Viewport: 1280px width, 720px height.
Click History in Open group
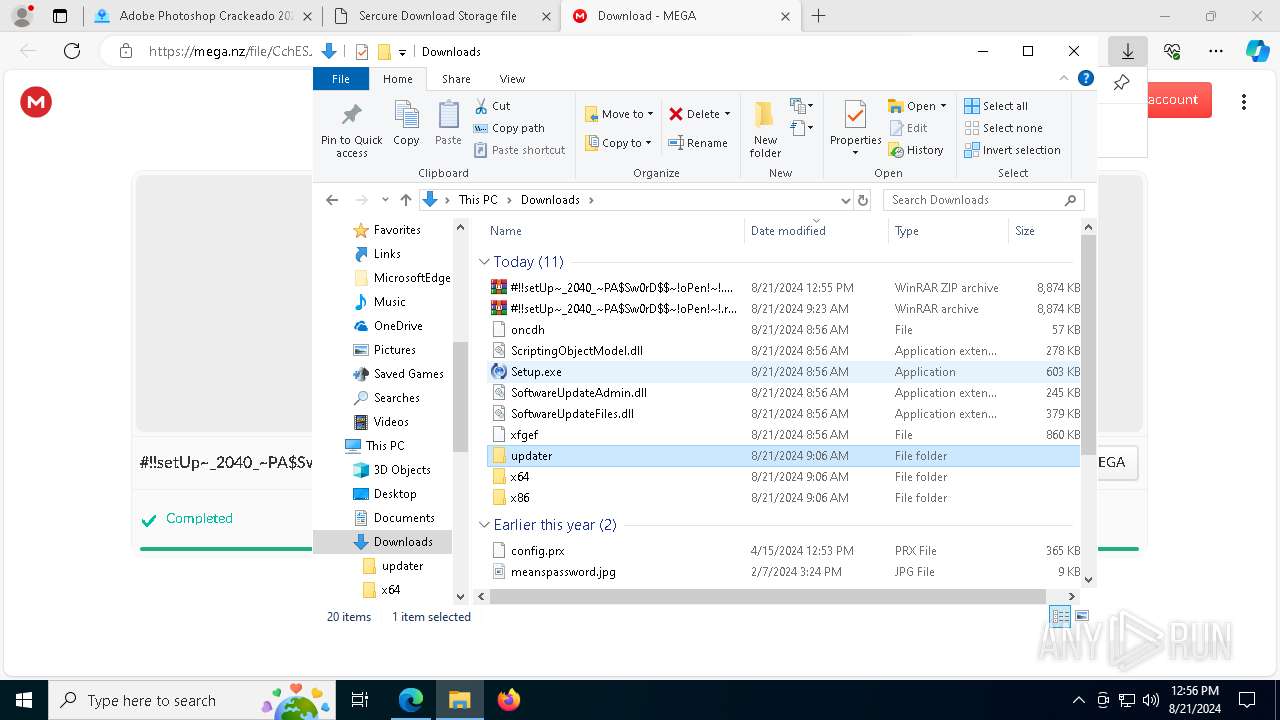coord(915,150)
